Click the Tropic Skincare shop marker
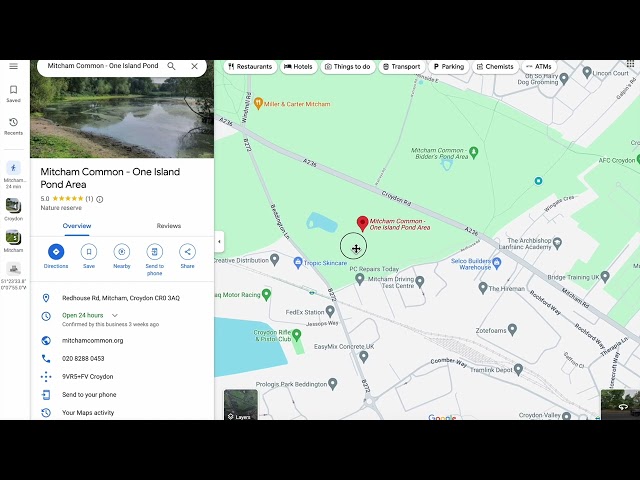The height and width of the screenshot is (480, 640). click(298, 262)
